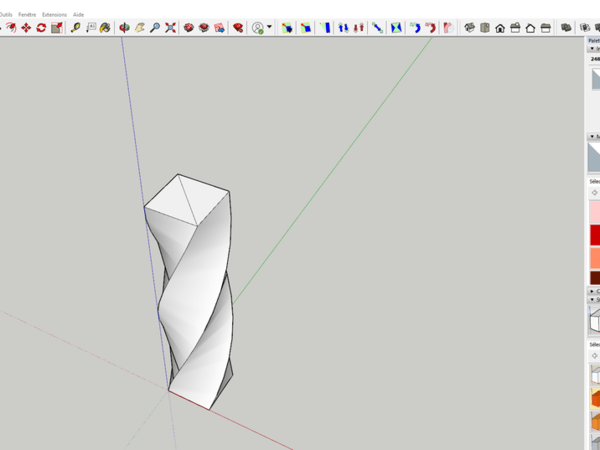Select the Paint Bucket tool
The height and width of the screenshot is (450, 600).
coord(105,28)
